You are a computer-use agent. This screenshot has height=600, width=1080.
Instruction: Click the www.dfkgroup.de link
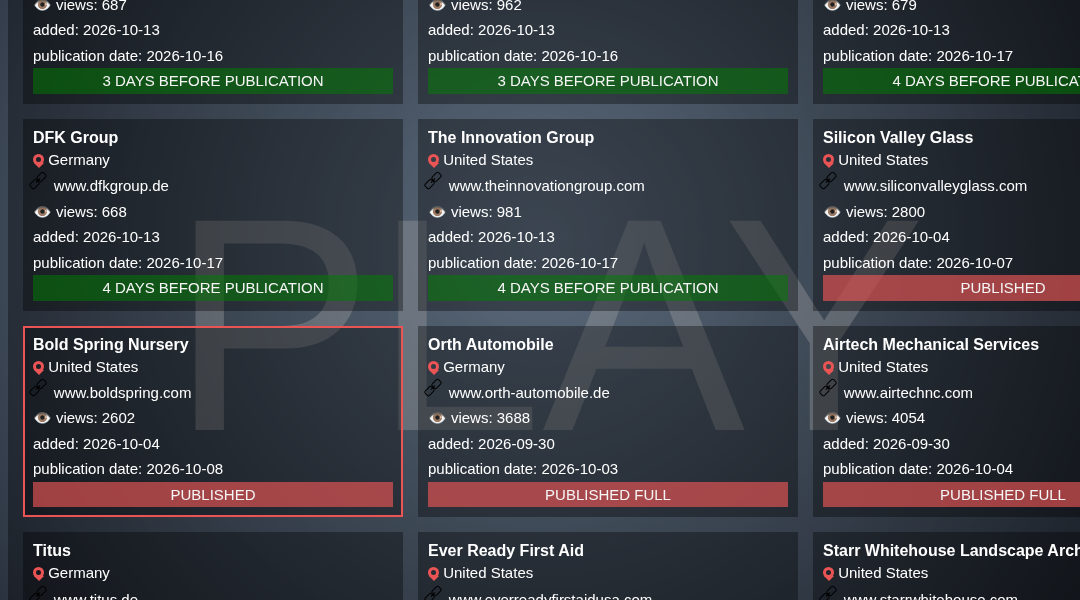(111, 186)
